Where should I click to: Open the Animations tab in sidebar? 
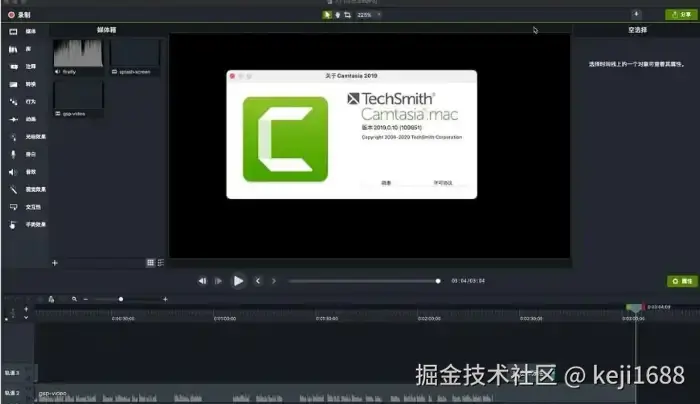pos(22,119)
